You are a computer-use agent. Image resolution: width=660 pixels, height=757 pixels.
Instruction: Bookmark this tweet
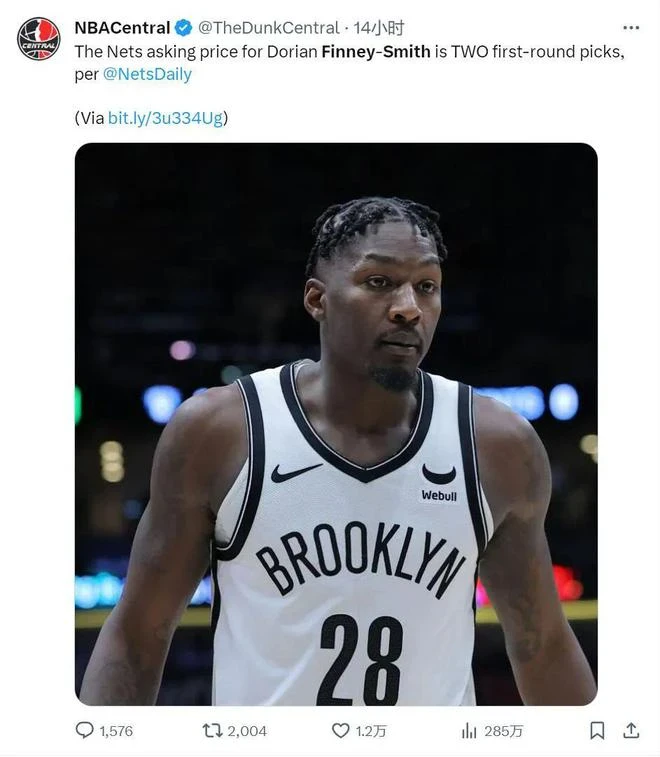(597, 730)
